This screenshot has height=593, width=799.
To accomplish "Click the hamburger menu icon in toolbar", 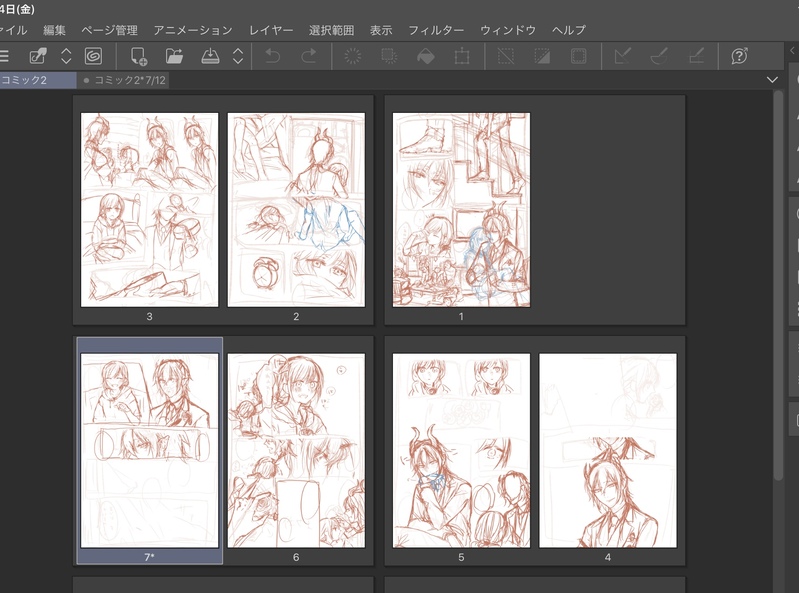I will [x=4, y=56].
